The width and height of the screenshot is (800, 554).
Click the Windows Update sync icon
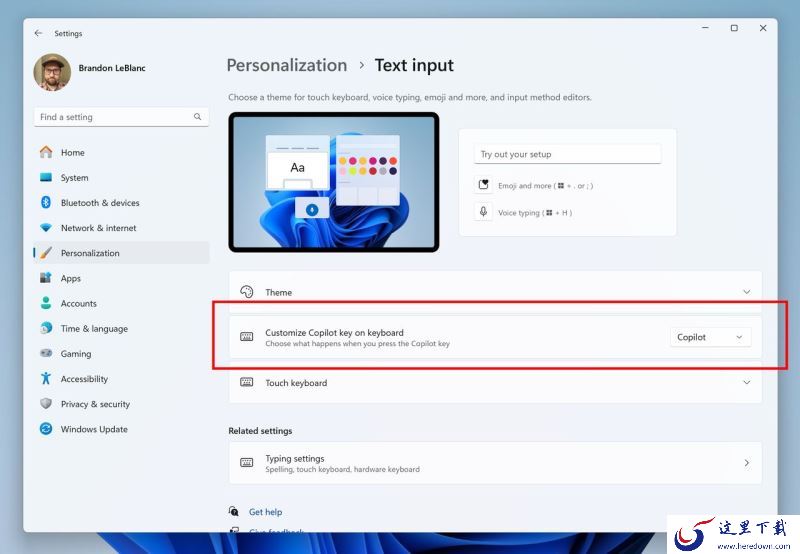[46, 429]
